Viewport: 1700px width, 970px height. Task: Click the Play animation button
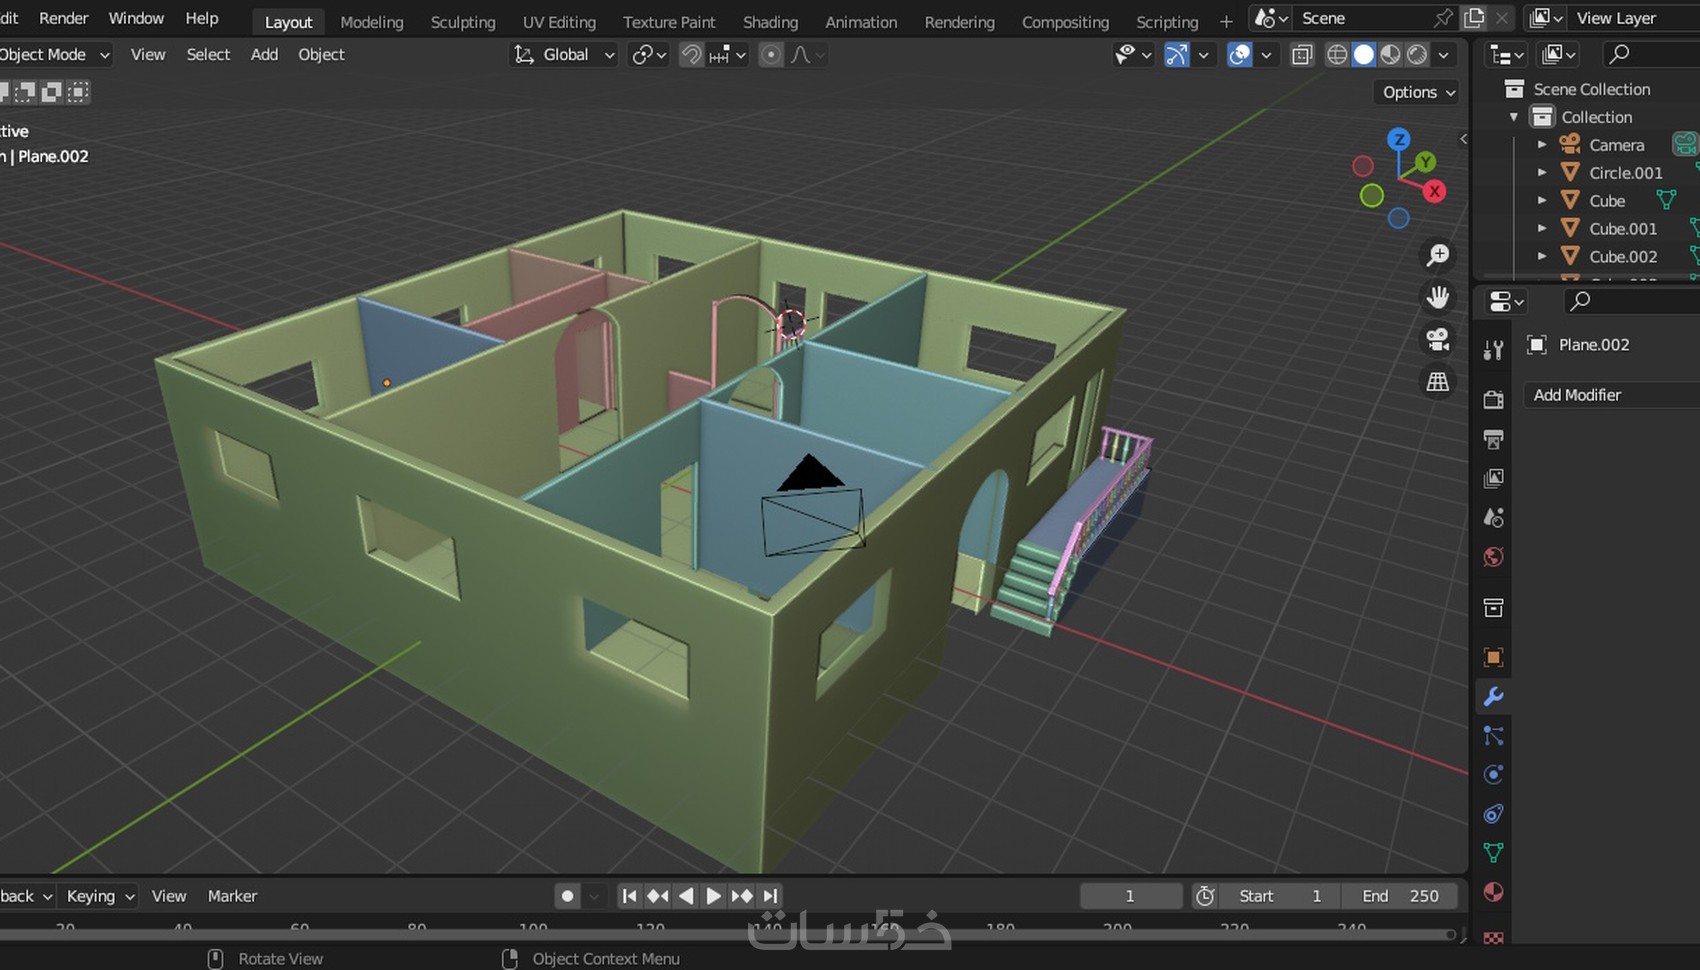713,896
